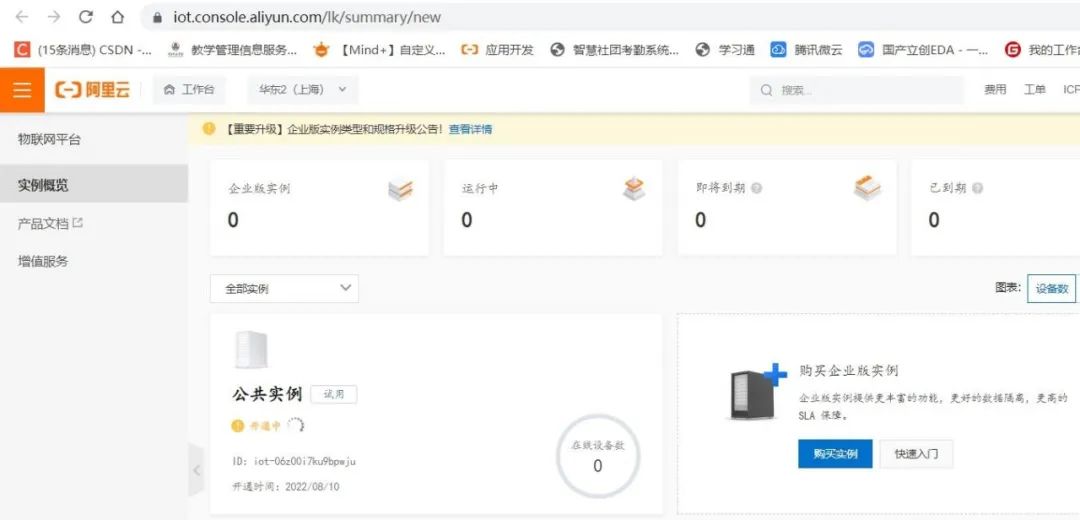Click the help icon next to 即将到期
Viewport: 1080px width, 520px height.
point(756,188)
